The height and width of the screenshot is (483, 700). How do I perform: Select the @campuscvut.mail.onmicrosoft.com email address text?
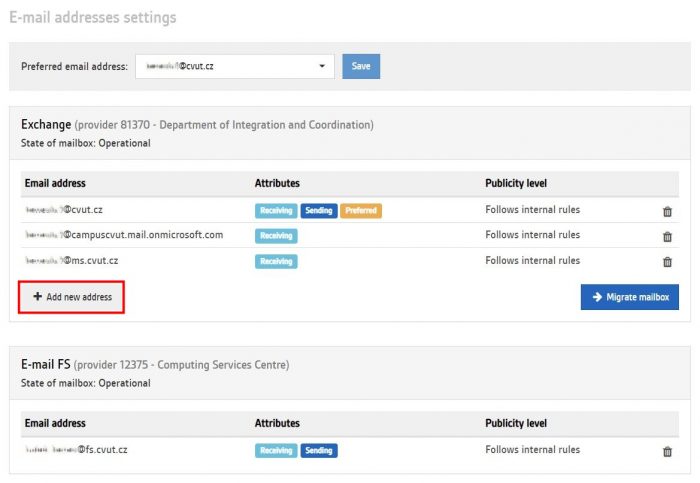[124, 235]
